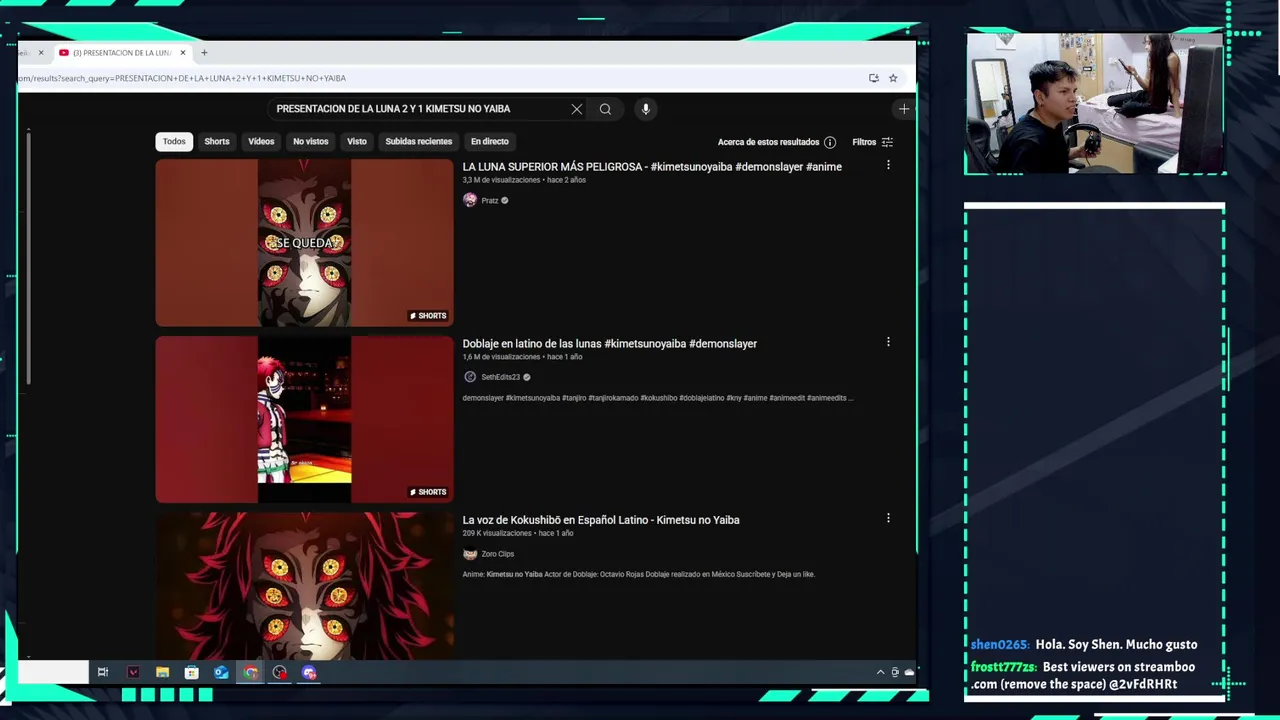Select the No vistos filter chip
The image size is (1280, 720).
[310, 141]
